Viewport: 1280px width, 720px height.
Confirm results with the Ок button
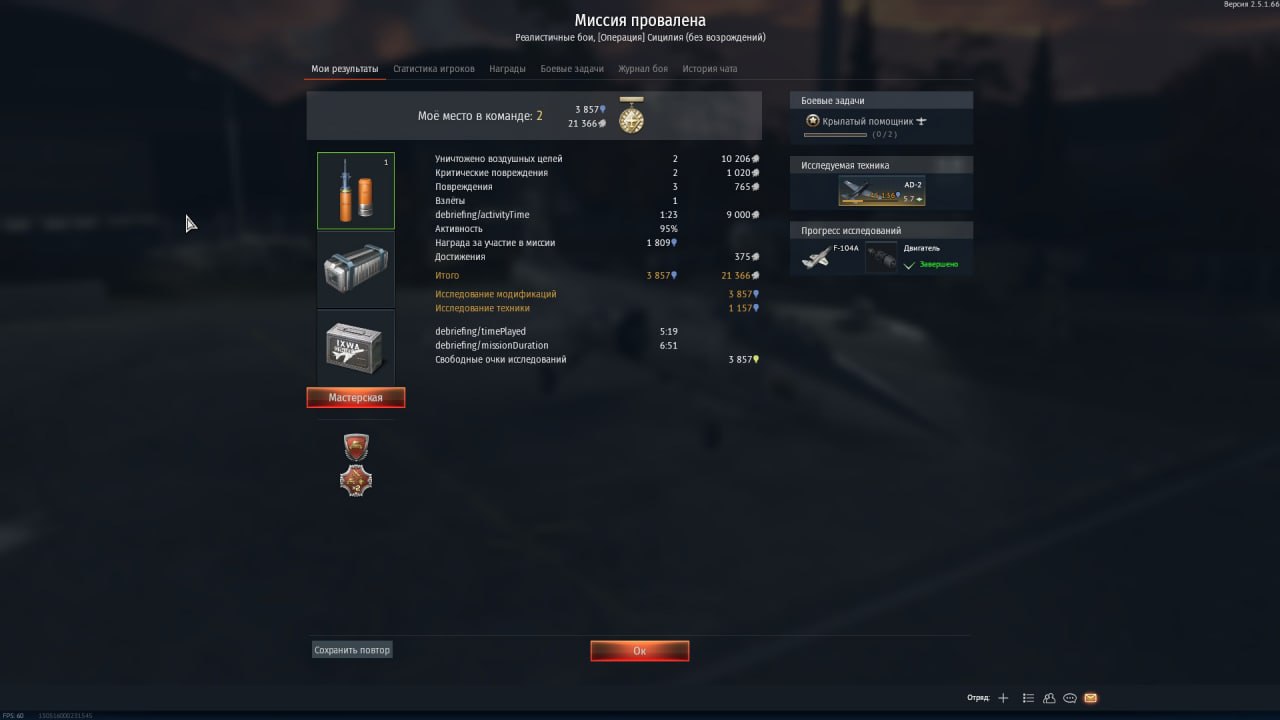640,651
